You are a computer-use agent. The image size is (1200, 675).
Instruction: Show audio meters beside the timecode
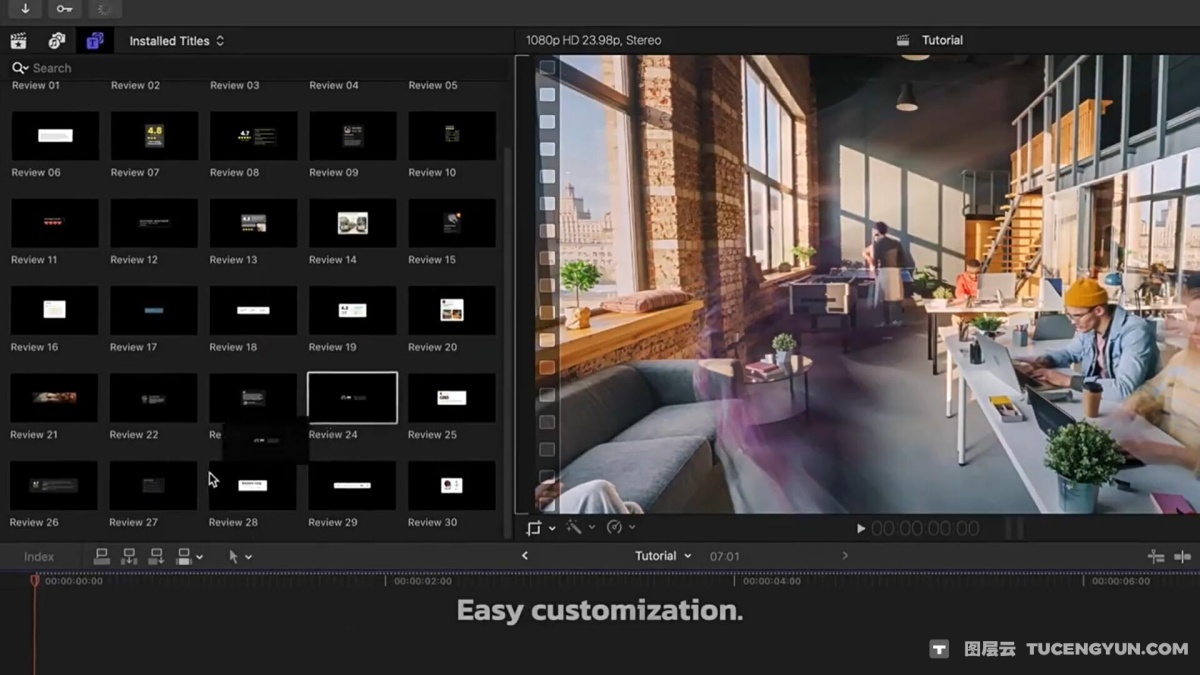click(1014, 528)
